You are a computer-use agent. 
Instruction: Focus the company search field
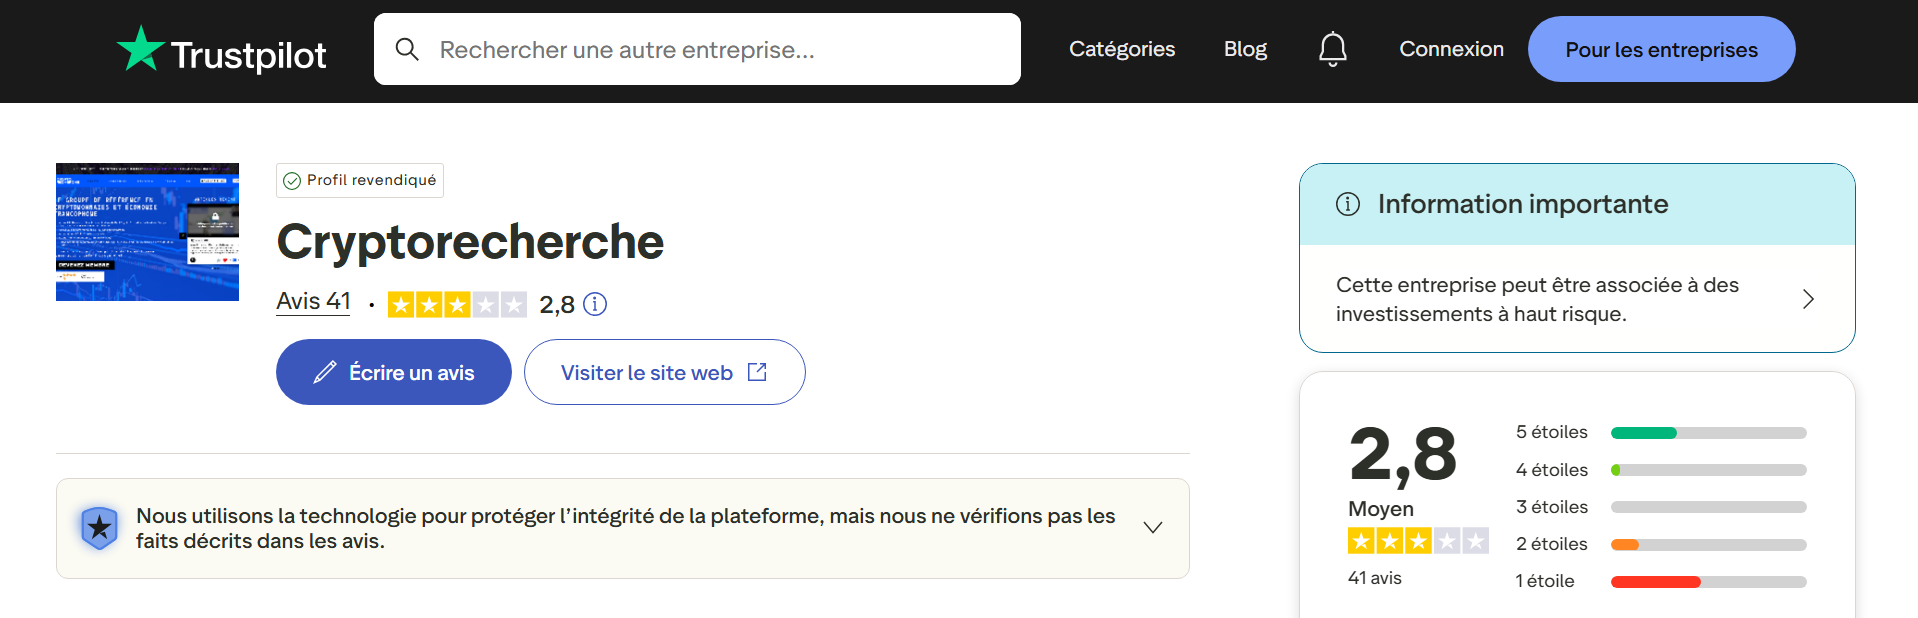click(697, 49)
